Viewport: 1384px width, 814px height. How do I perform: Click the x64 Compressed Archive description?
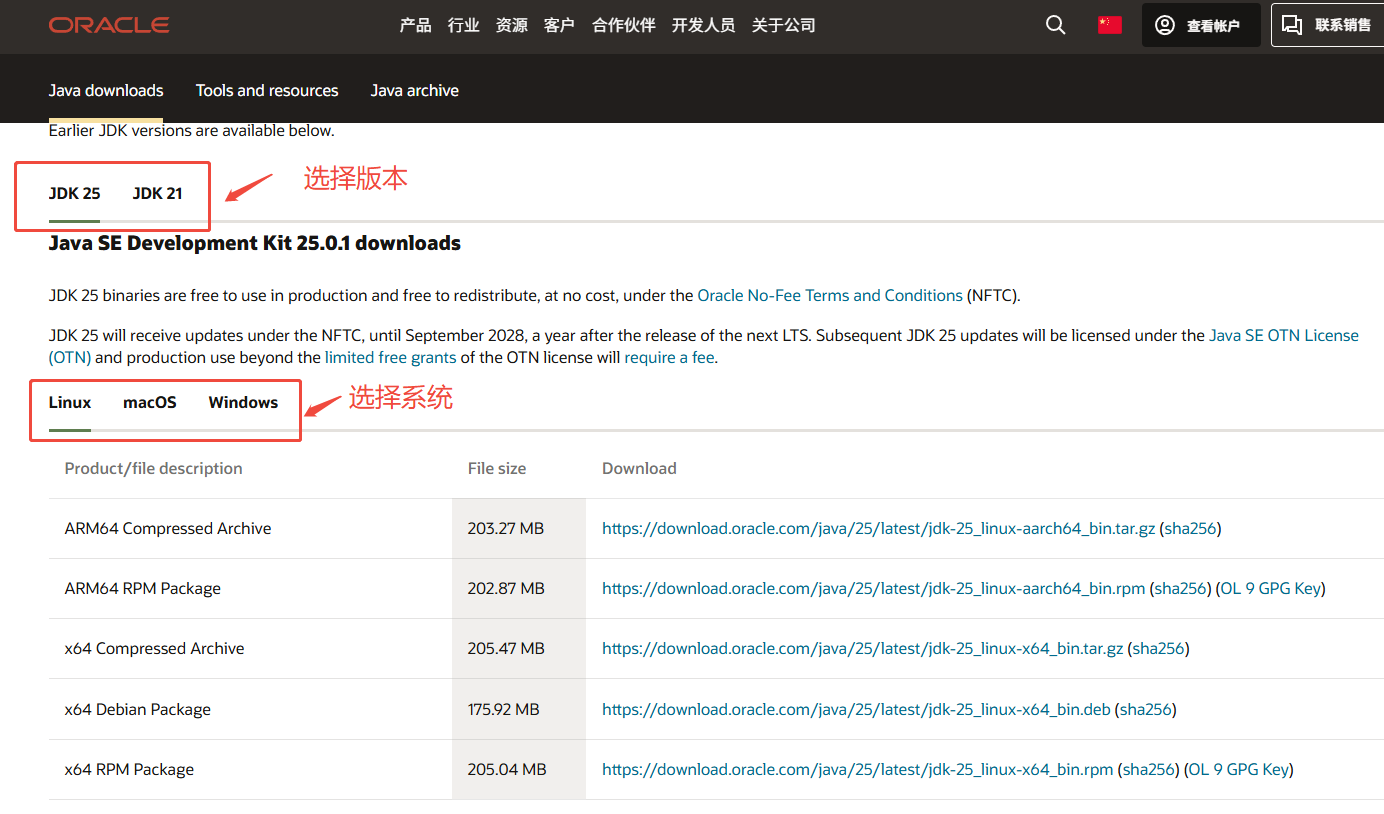click(x=155, y=648)
